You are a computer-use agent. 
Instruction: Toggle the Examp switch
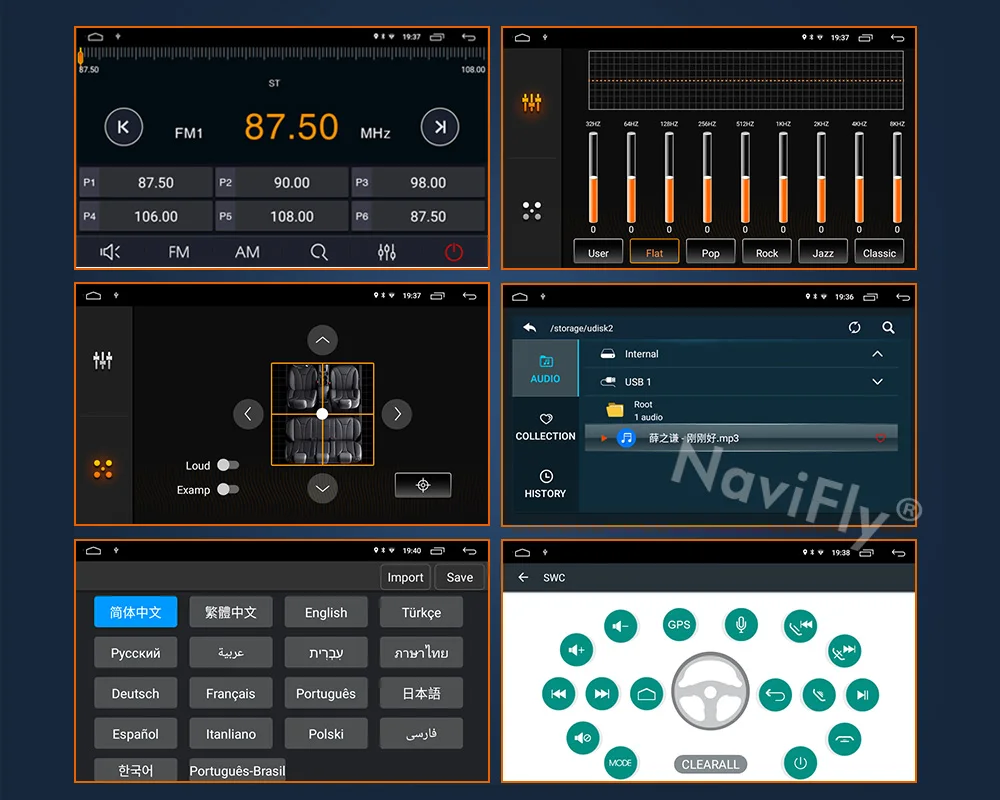[228, 489]
